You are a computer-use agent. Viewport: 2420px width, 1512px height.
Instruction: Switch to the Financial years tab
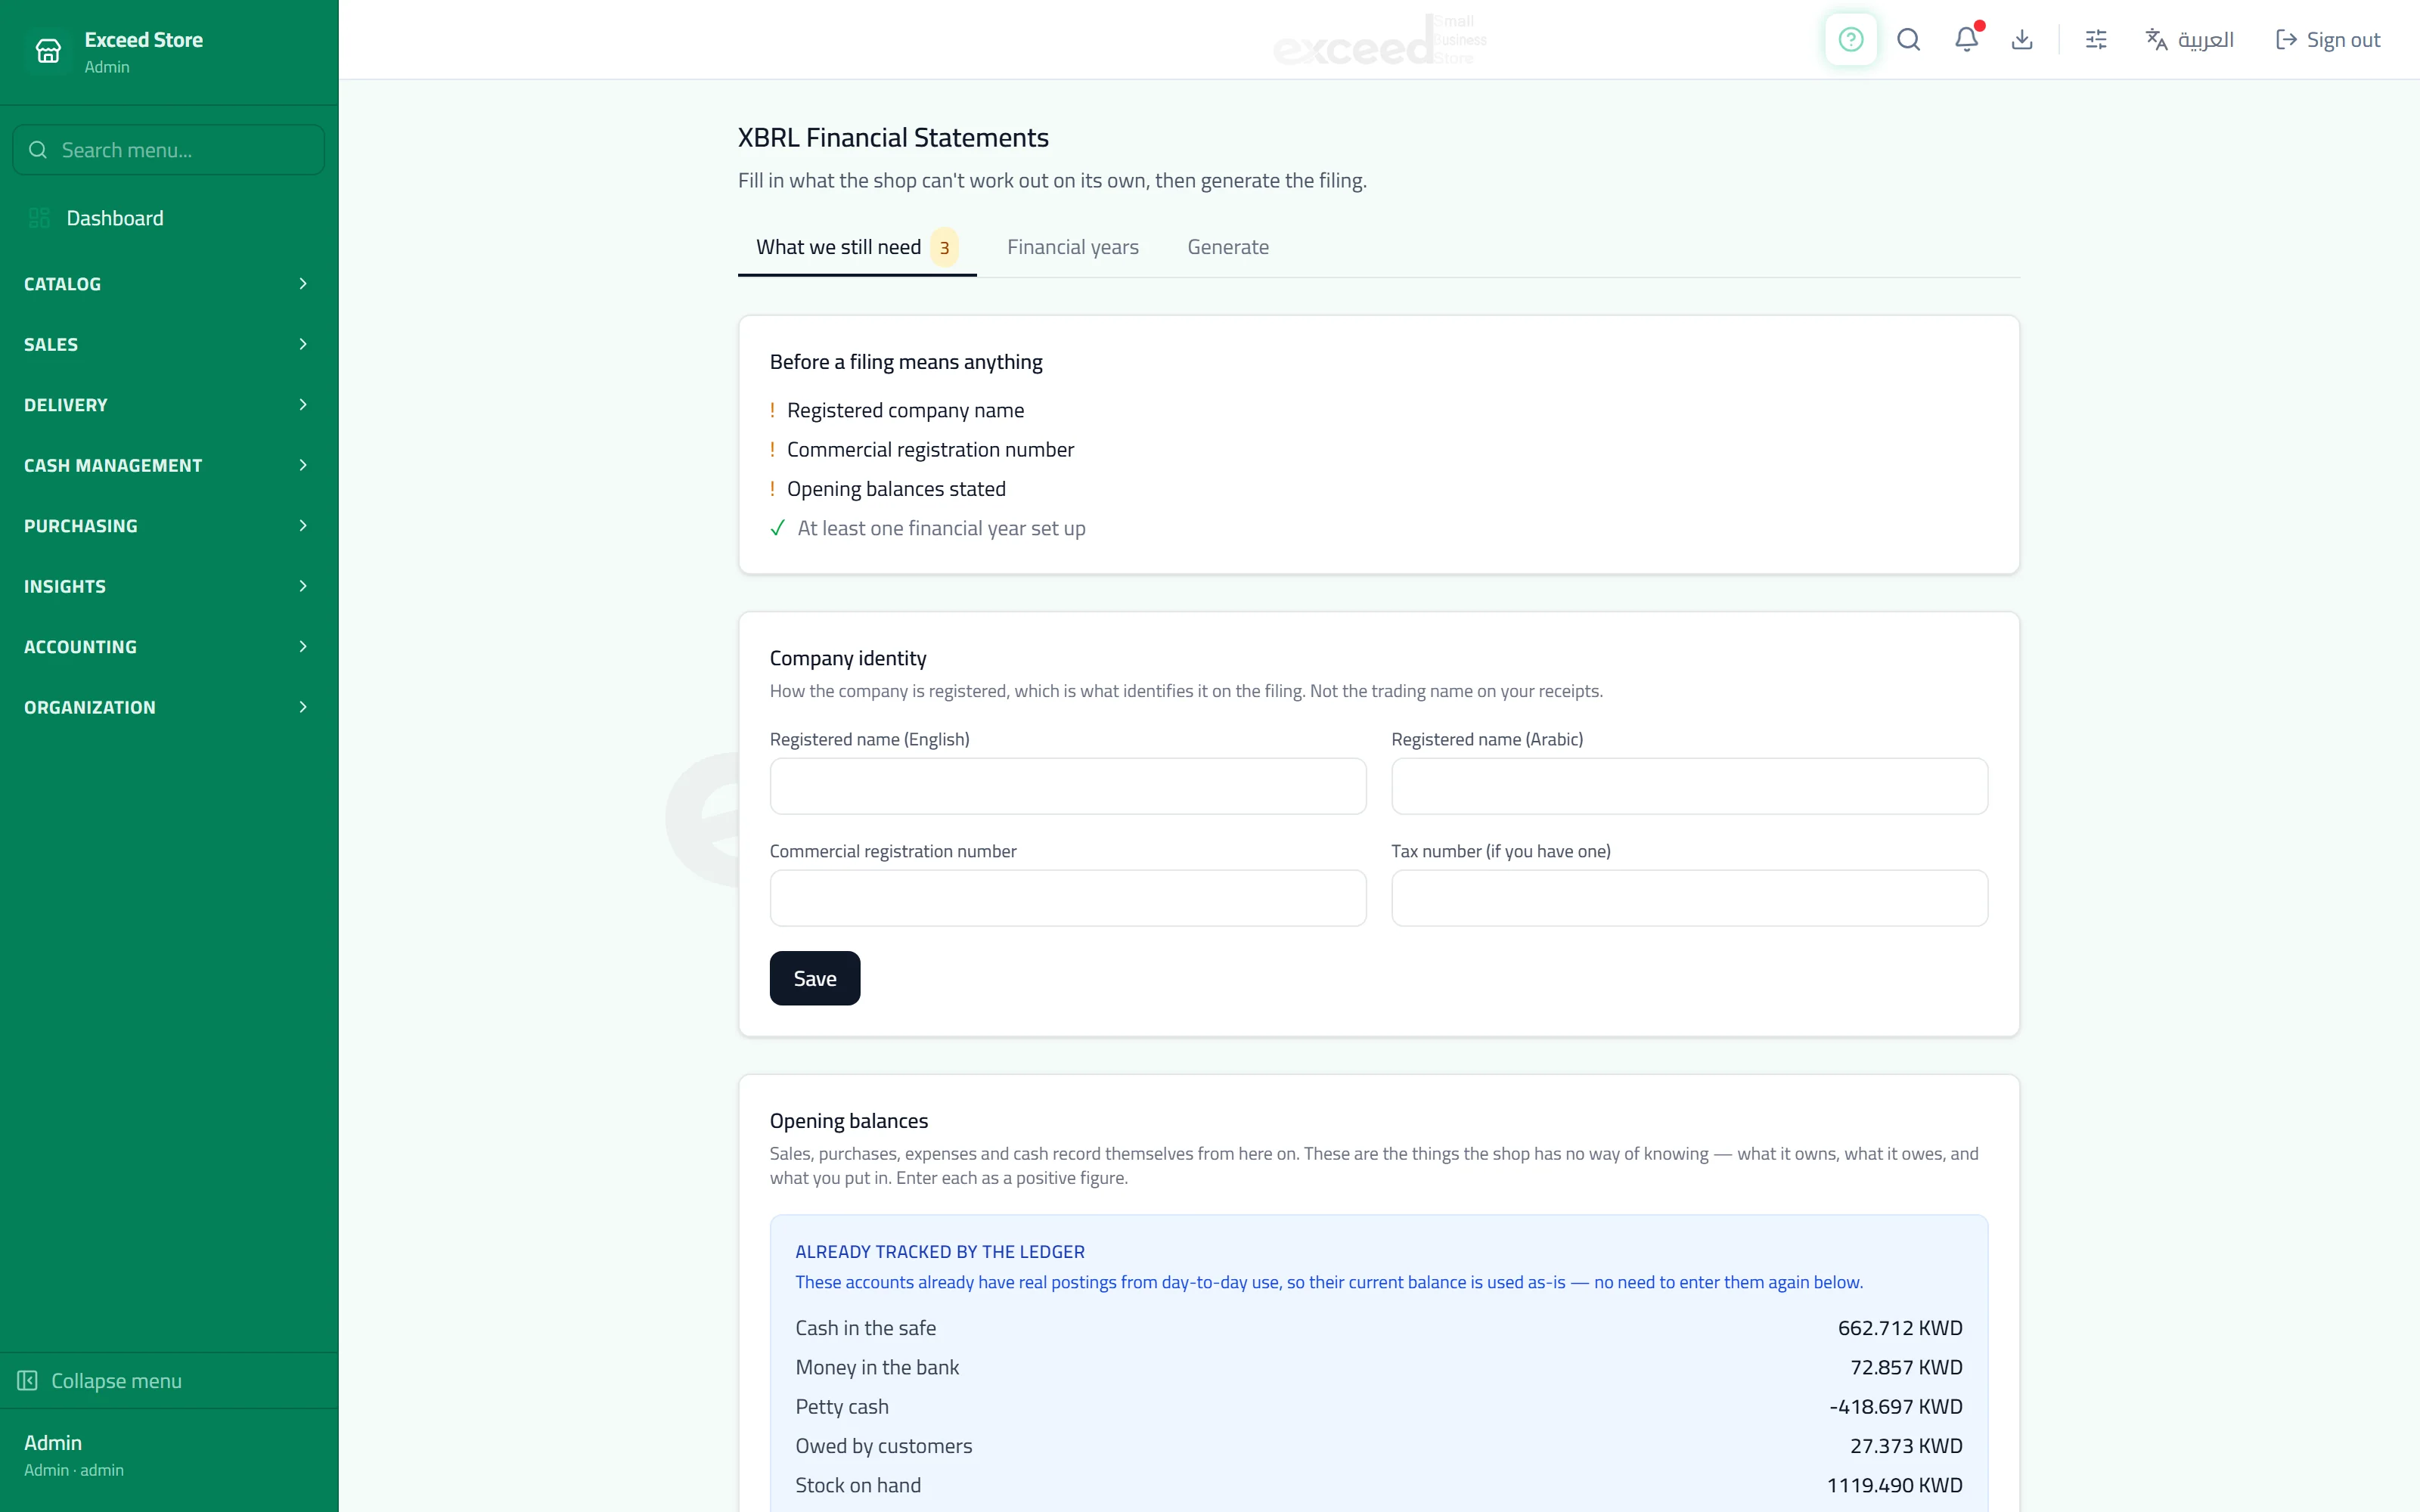(x=1072, y=247)
